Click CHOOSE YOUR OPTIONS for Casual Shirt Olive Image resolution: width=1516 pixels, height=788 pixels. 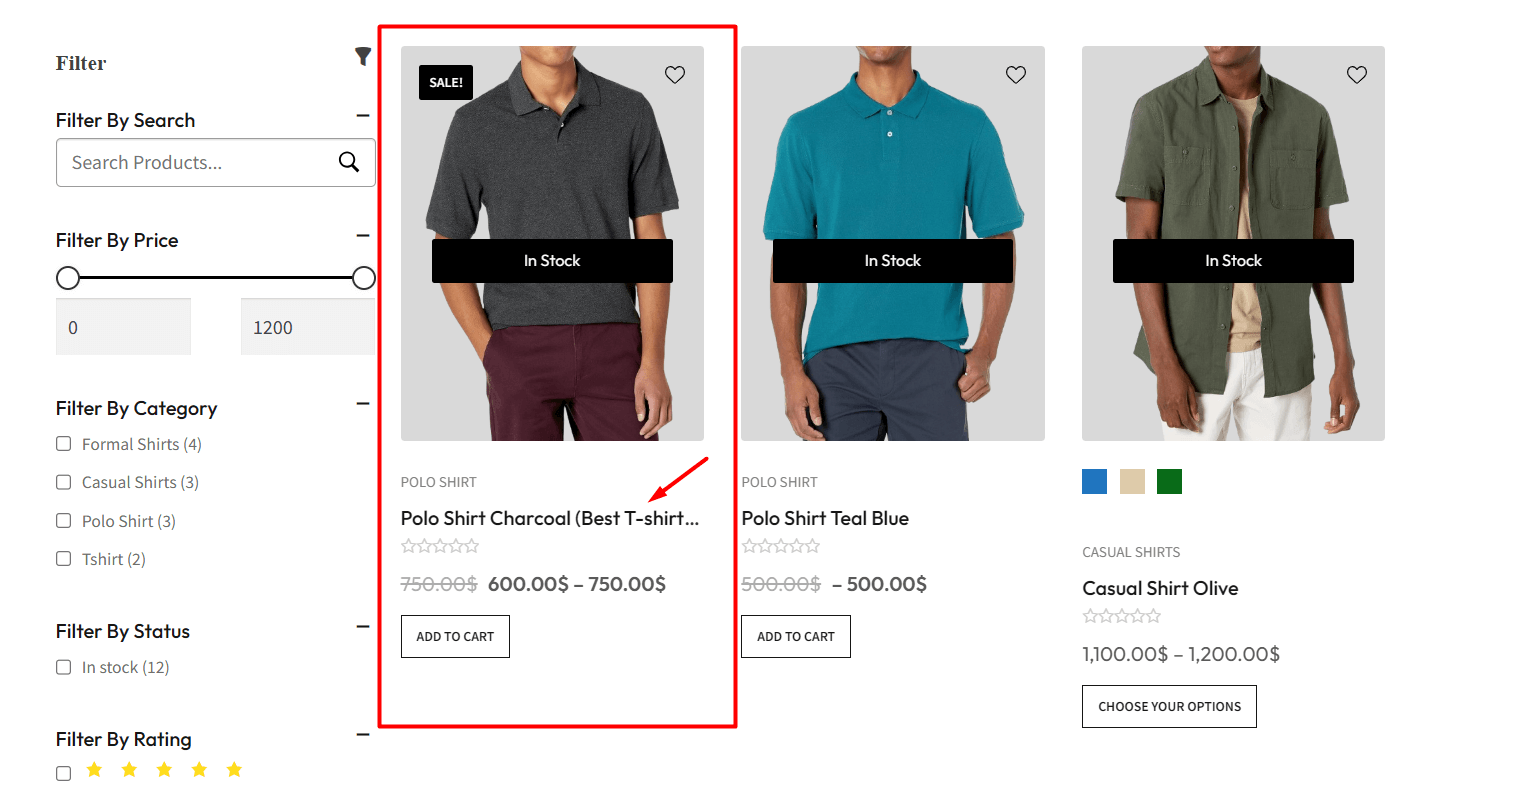click(1168, 706)
